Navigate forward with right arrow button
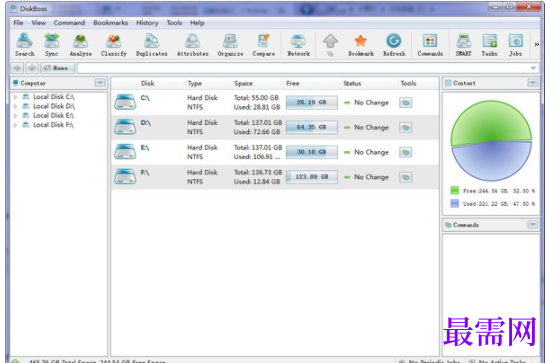 click(32, 68)
